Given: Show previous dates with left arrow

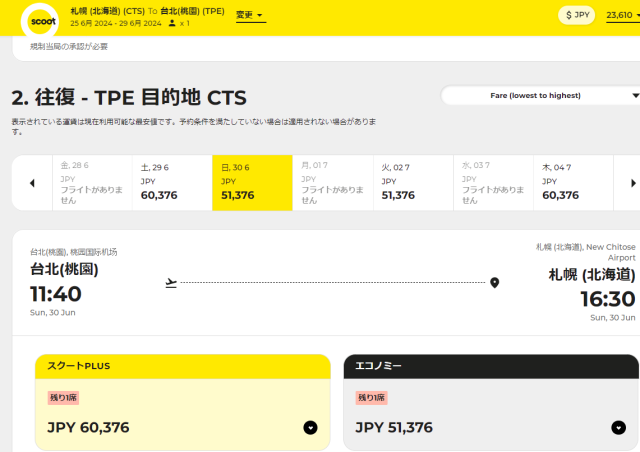Looking at the screenshot, I should 32,183.
